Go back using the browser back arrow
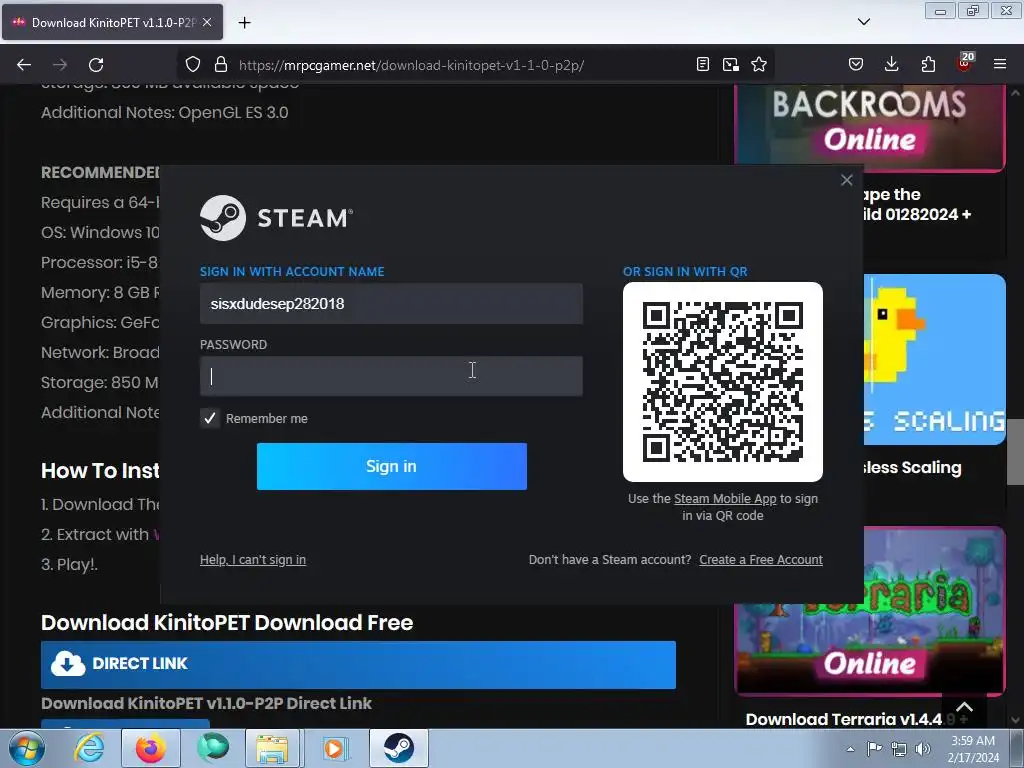The image size is (1024, 768). click(24, 65)
